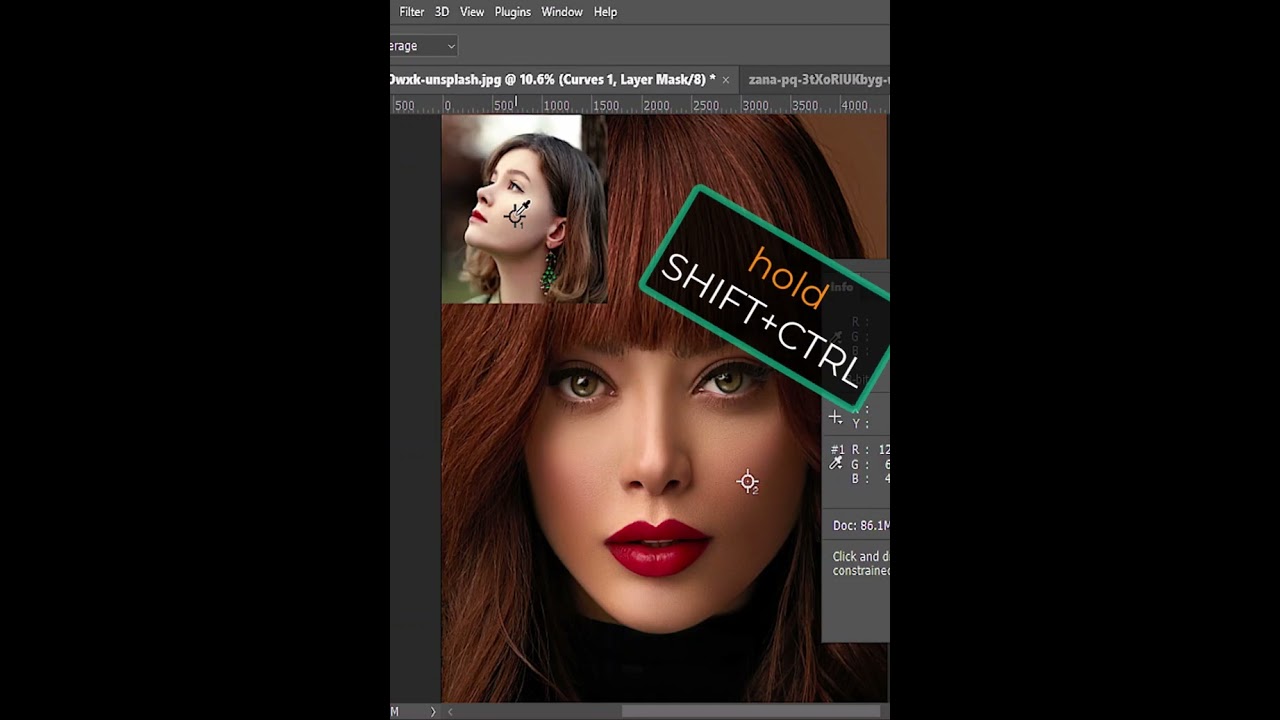
Task: Click the crosshair X Y coordinate icon
Action: [x=836, y=417]
